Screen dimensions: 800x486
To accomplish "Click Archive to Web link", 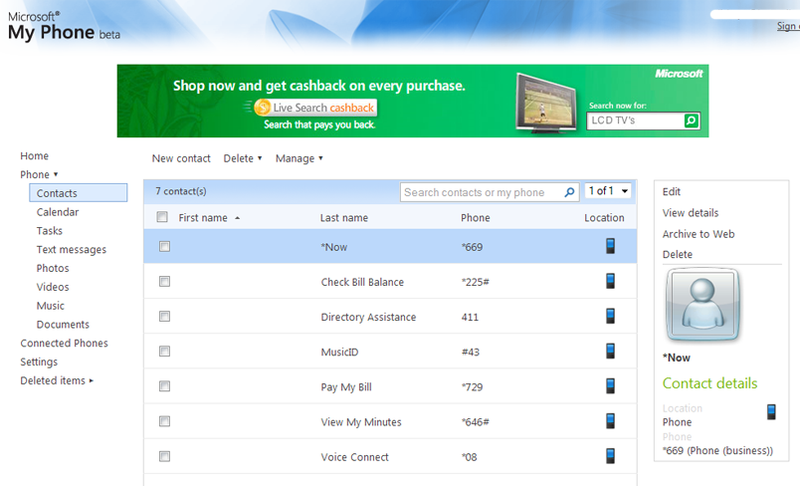I will point(698,234).
